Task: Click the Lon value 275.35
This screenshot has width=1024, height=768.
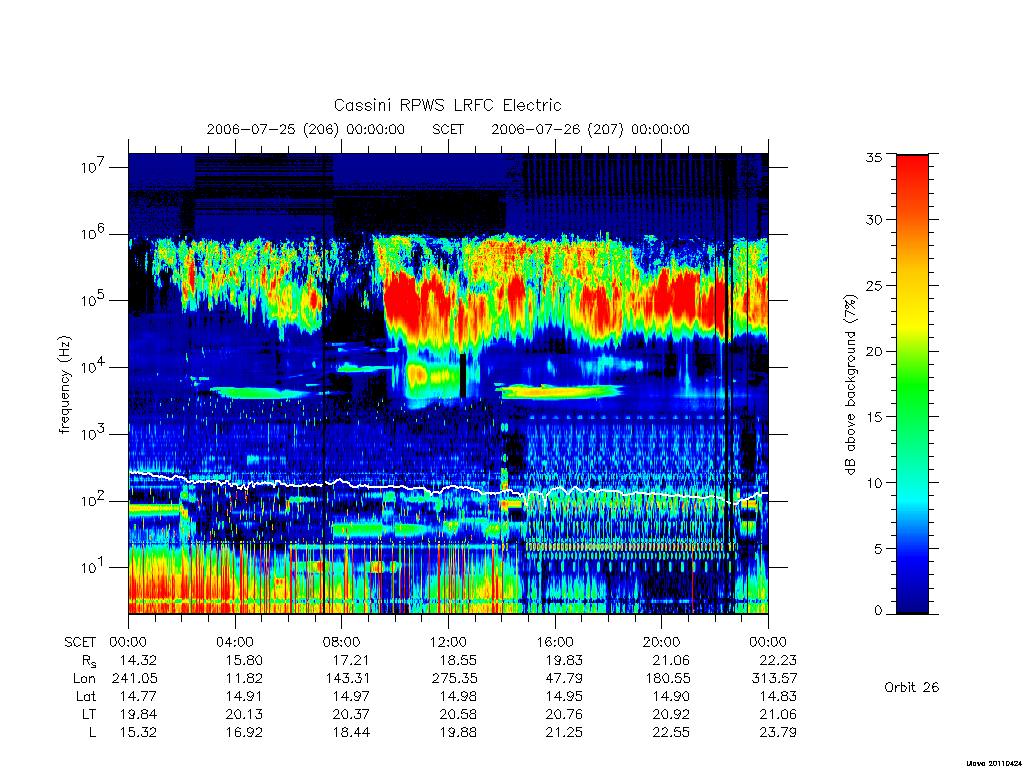Action: tap(455, 679)
